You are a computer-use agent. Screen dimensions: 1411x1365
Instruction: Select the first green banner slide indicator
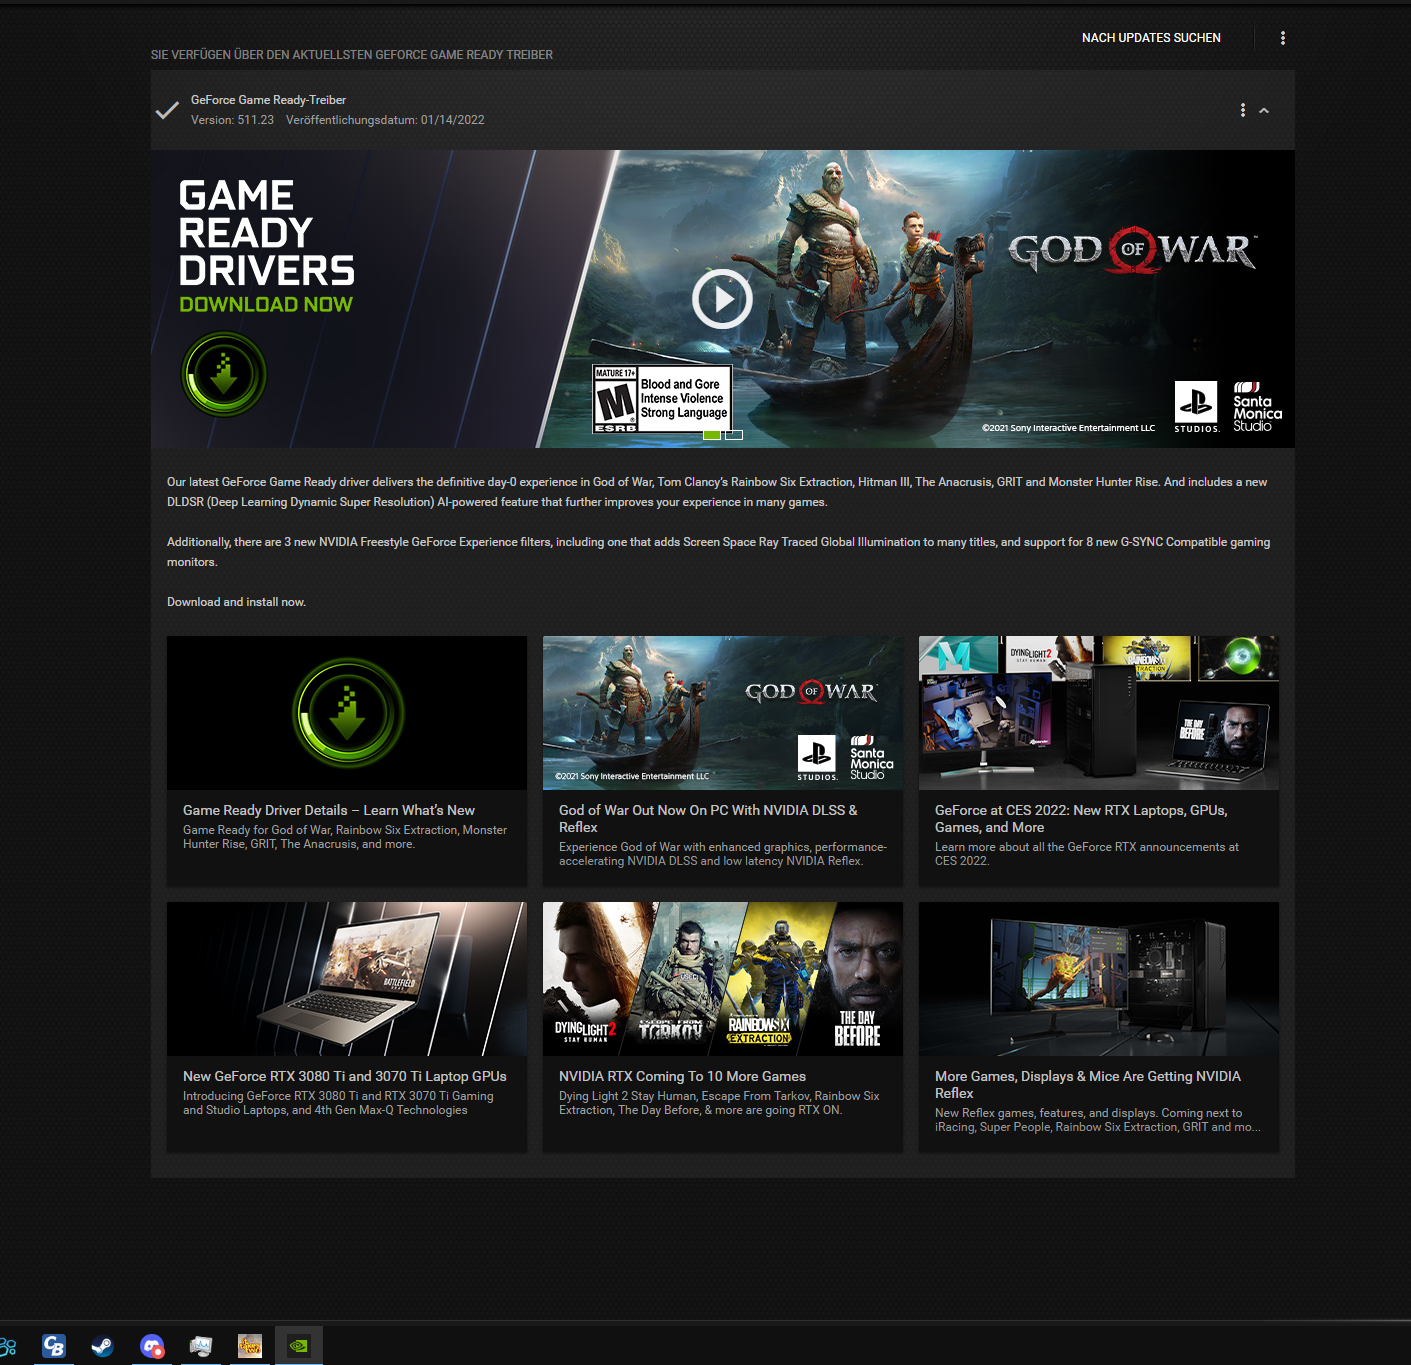712,435
